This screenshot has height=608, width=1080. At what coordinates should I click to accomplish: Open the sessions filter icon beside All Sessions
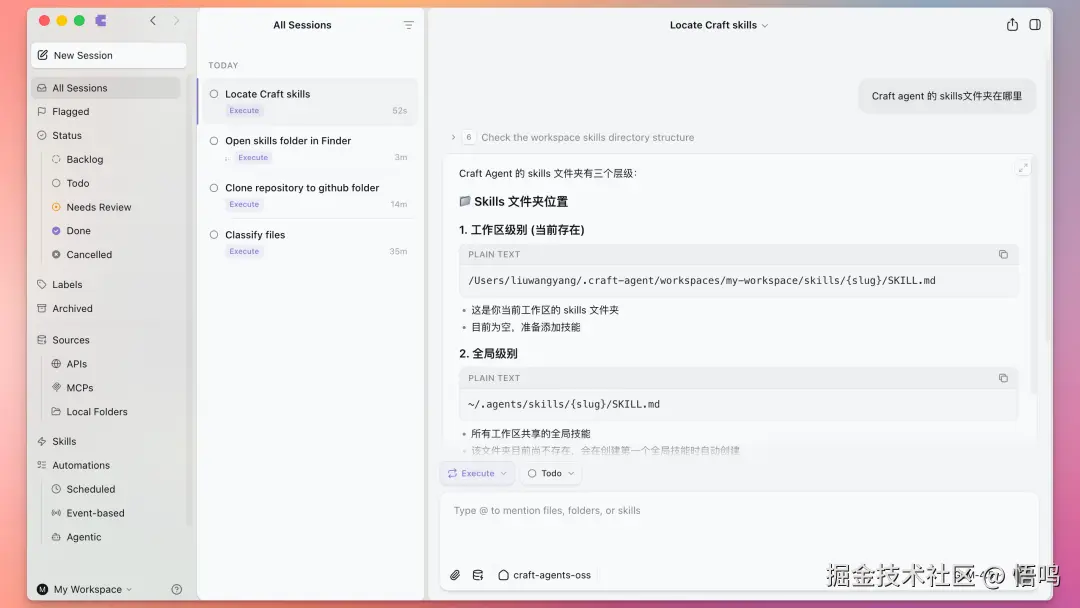pyautogui.click(x=408, y=24)
